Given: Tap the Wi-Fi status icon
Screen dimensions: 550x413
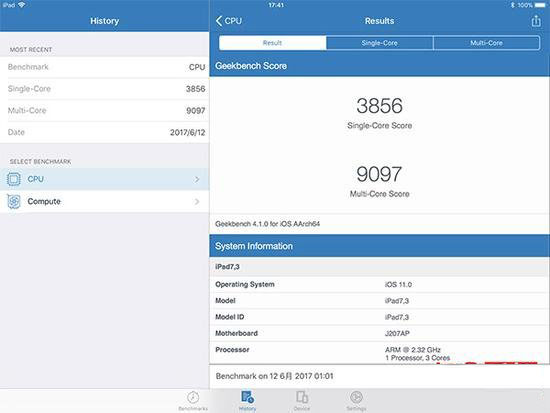Looking at the screenshot, I should pyautogui.click(x=21, y=5).
